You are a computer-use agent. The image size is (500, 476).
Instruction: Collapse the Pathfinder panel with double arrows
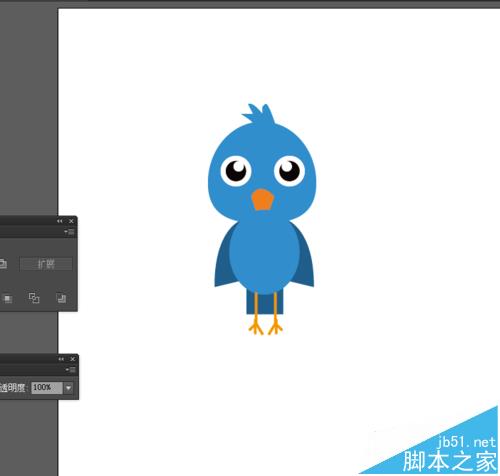[x=60, y=221]
